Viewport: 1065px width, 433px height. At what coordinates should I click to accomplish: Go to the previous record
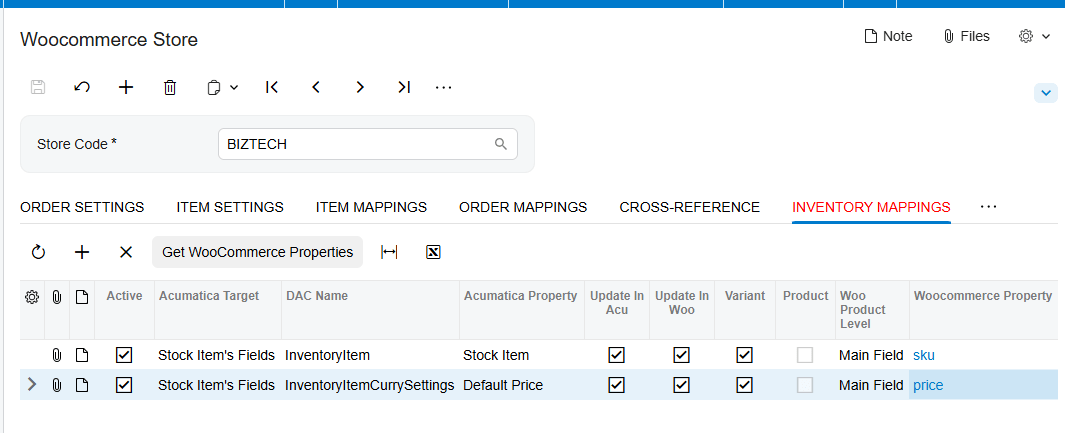(x=316, y=87)
